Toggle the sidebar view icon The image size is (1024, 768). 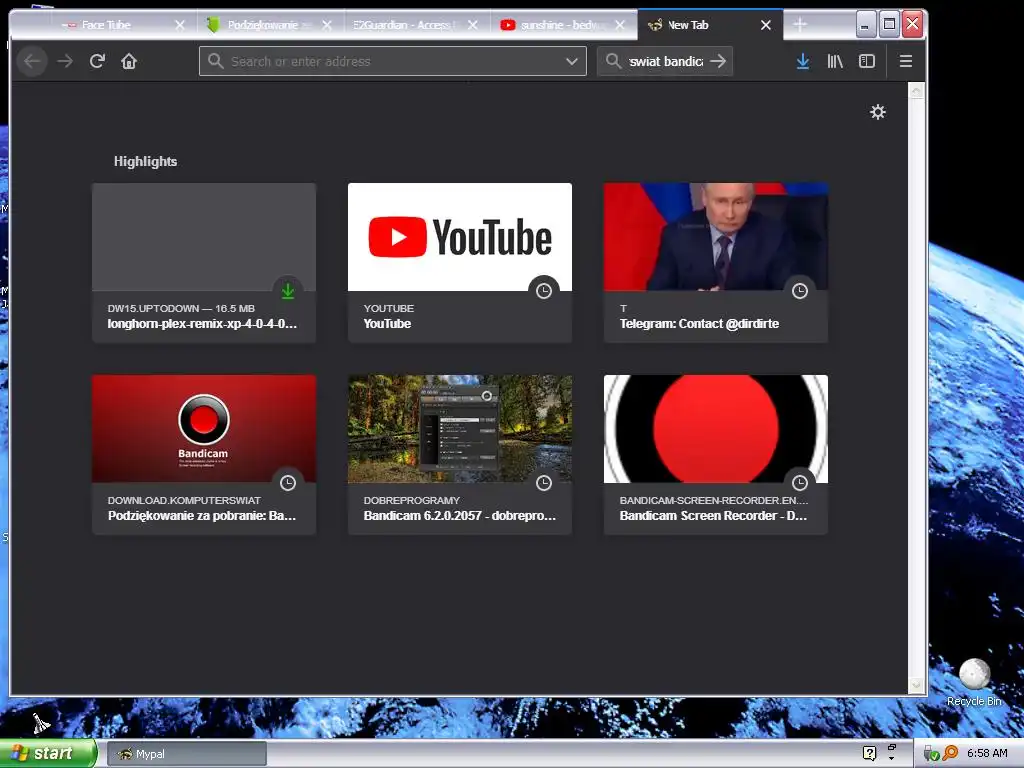[867, 61]
